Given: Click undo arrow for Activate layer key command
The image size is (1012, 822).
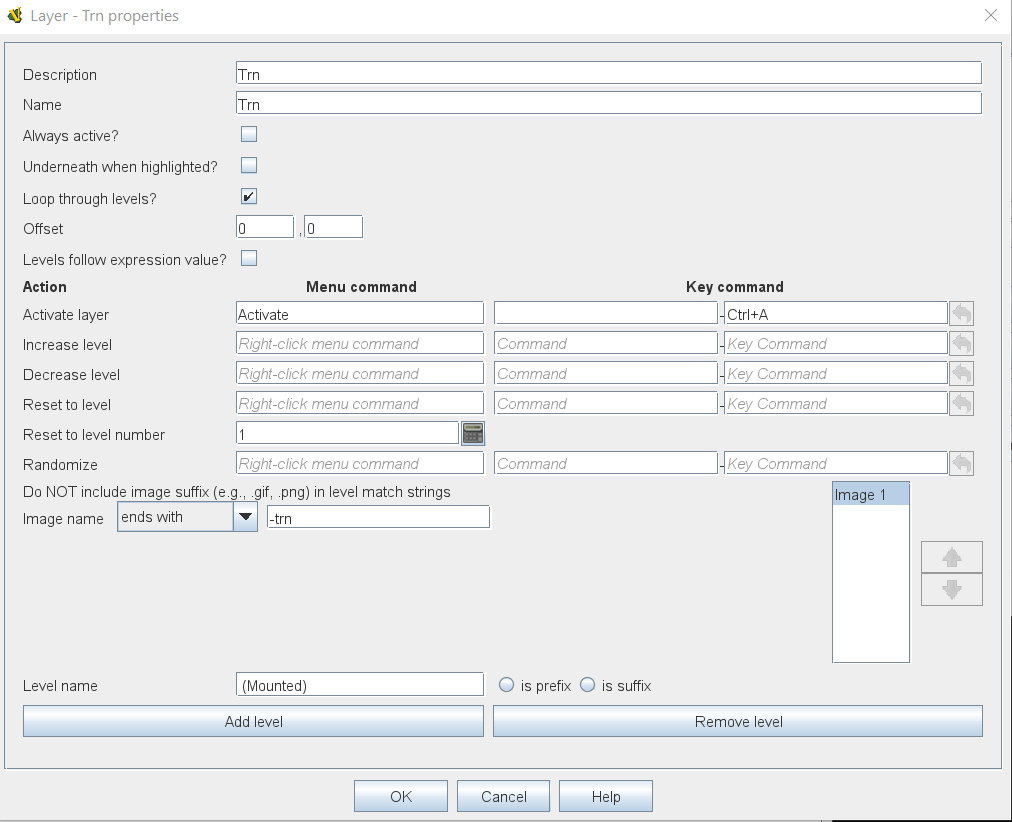Looking at the screenshot, I should (x=961, y=314).
